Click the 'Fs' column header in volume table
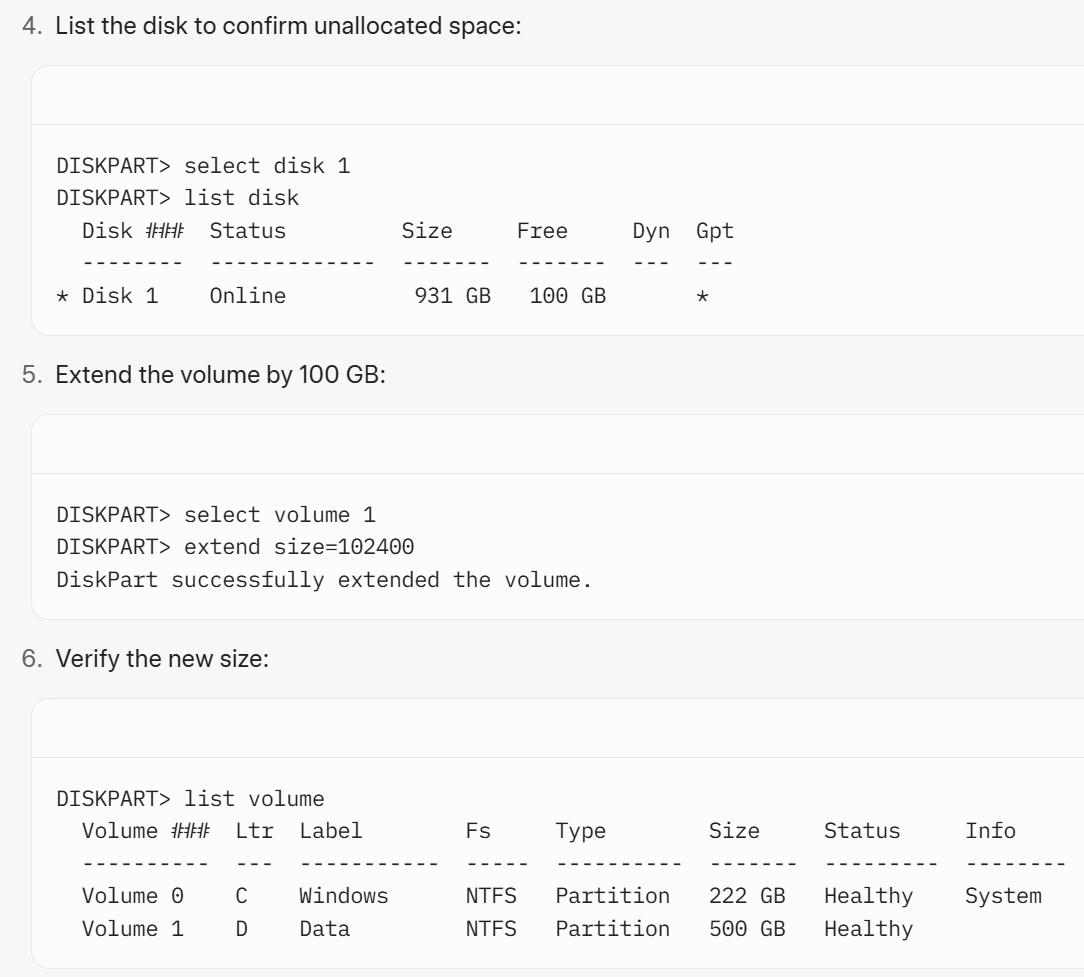Image resolution: width=1084 pixels, height=977 pixels. (478, 830)
